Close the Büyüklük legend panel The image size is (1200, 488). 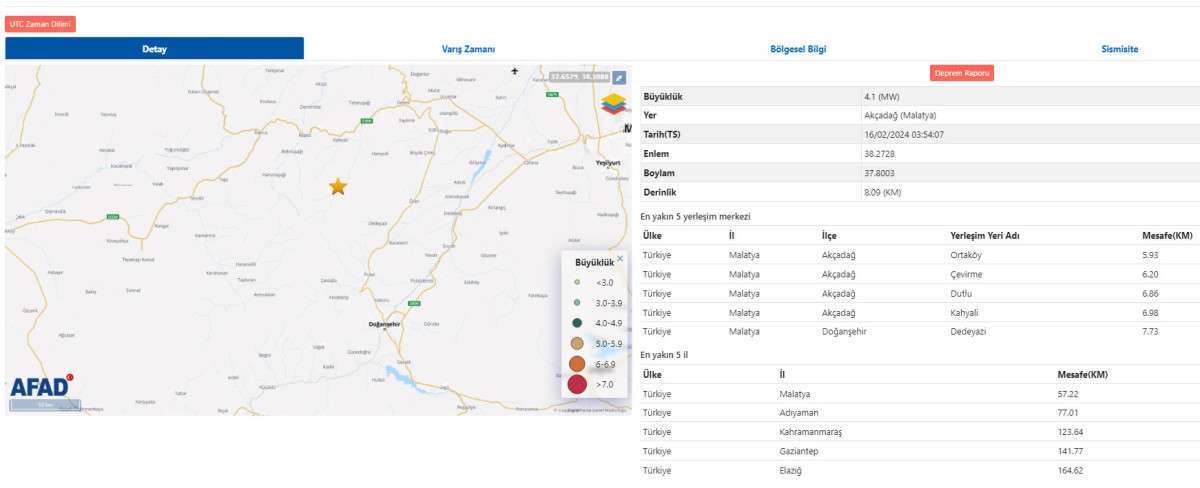coord(619,258)
